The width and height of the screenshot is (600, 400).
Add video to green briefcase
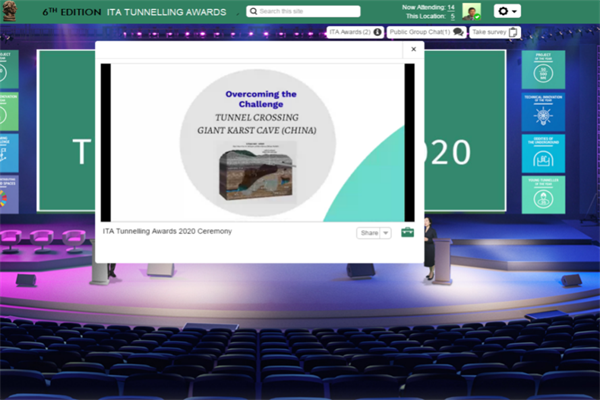pos(407,232)
